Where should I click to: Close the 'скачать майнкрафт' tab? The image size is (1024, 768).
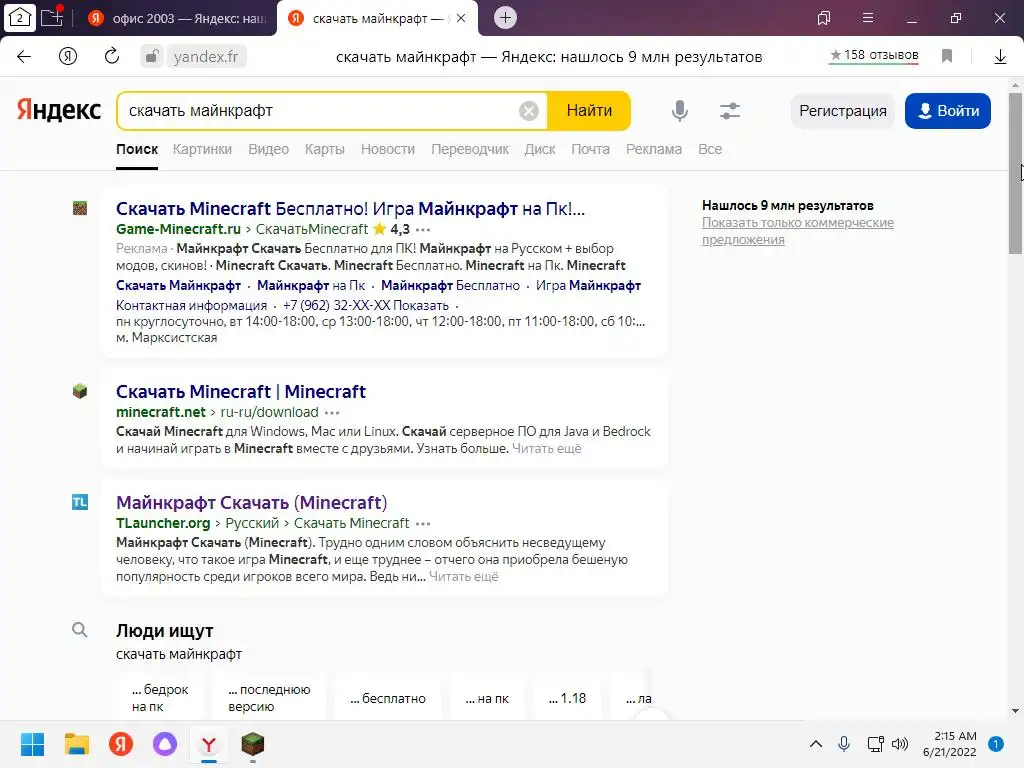[x=461, y=18]
